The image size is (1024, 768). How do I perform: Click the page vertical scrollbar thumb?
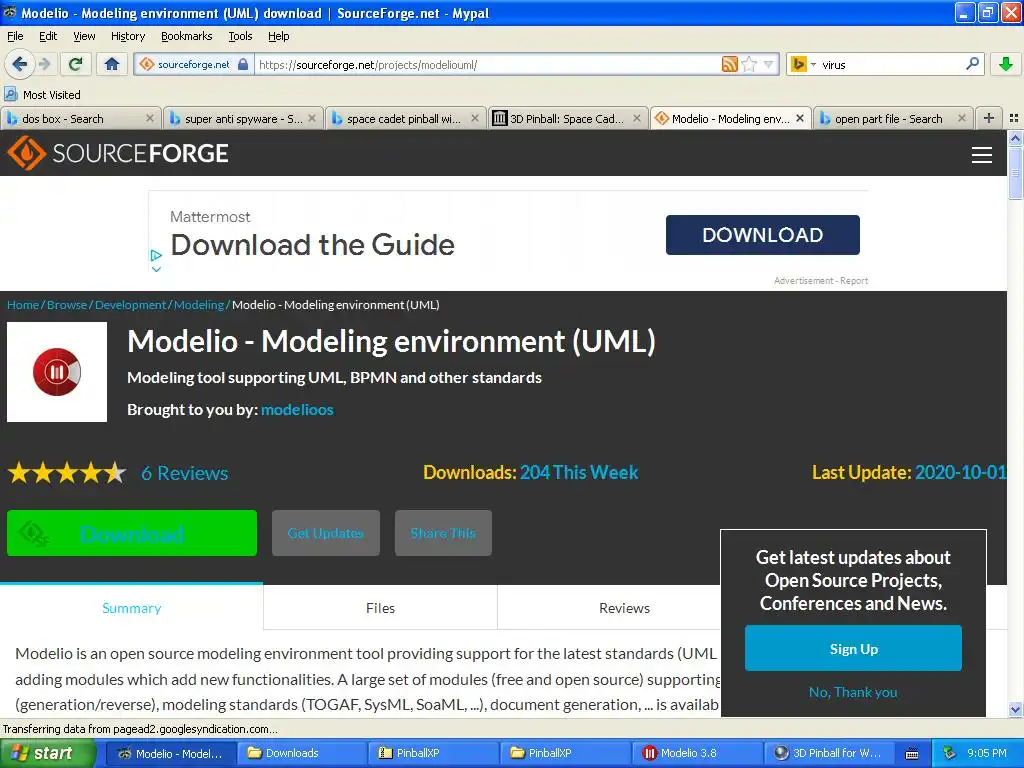tap(1015, 173)
